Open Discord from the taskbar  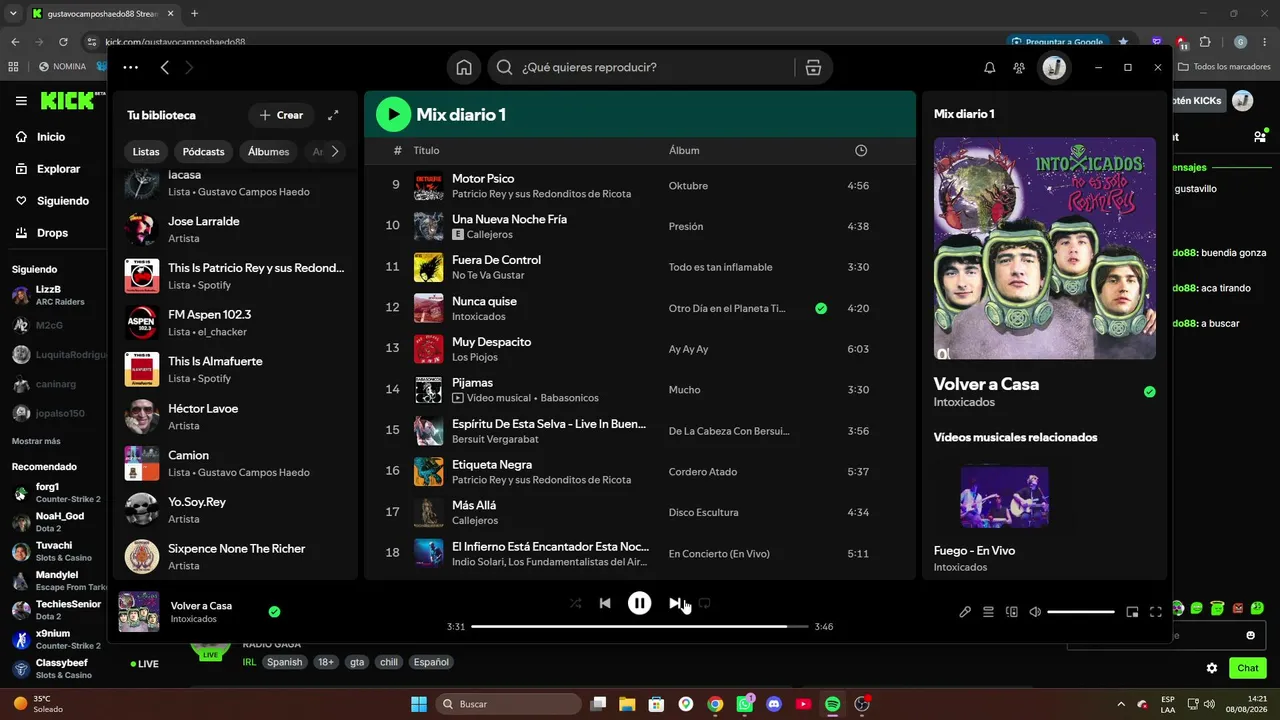[x=773, y=704]
